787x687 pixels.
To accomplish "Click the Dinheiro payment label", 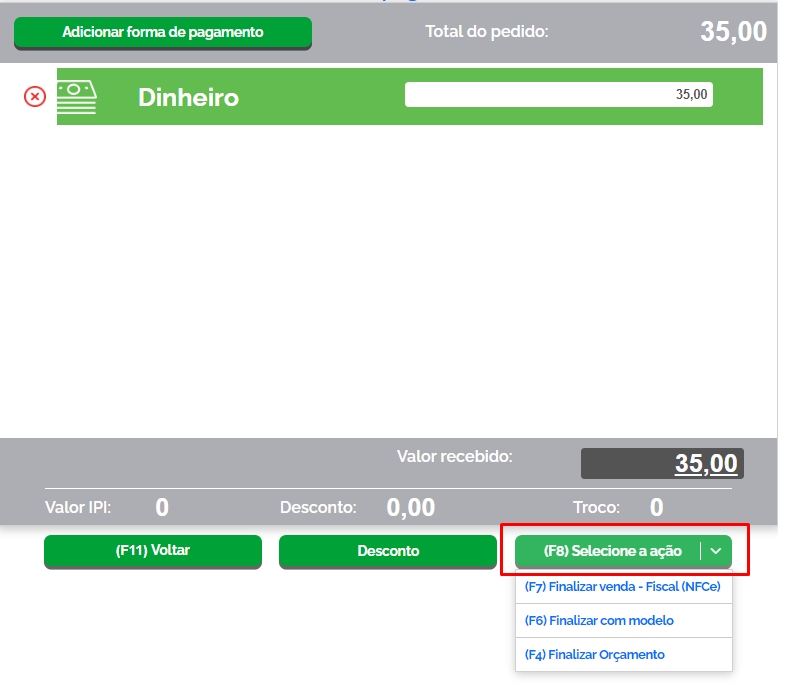I will 188,97.
